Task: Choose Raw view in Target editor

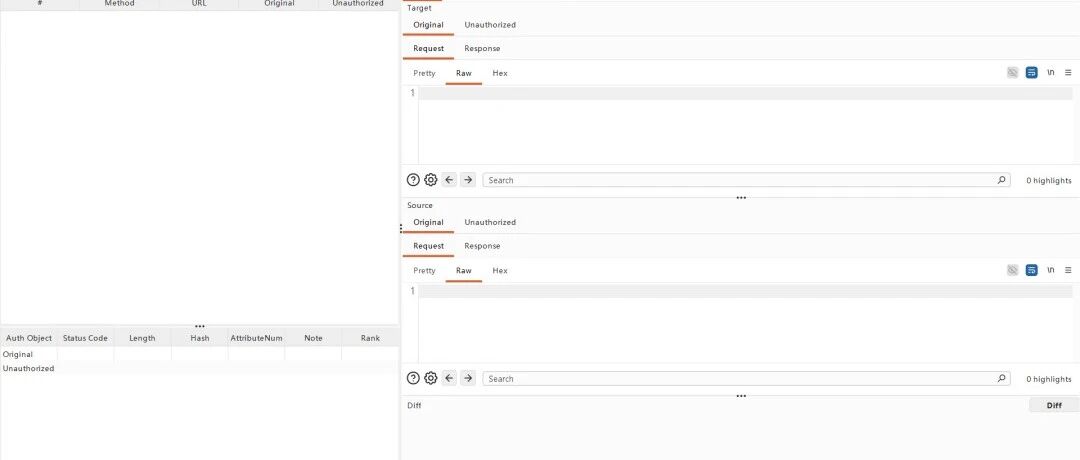Action: [x=464, y=73]
